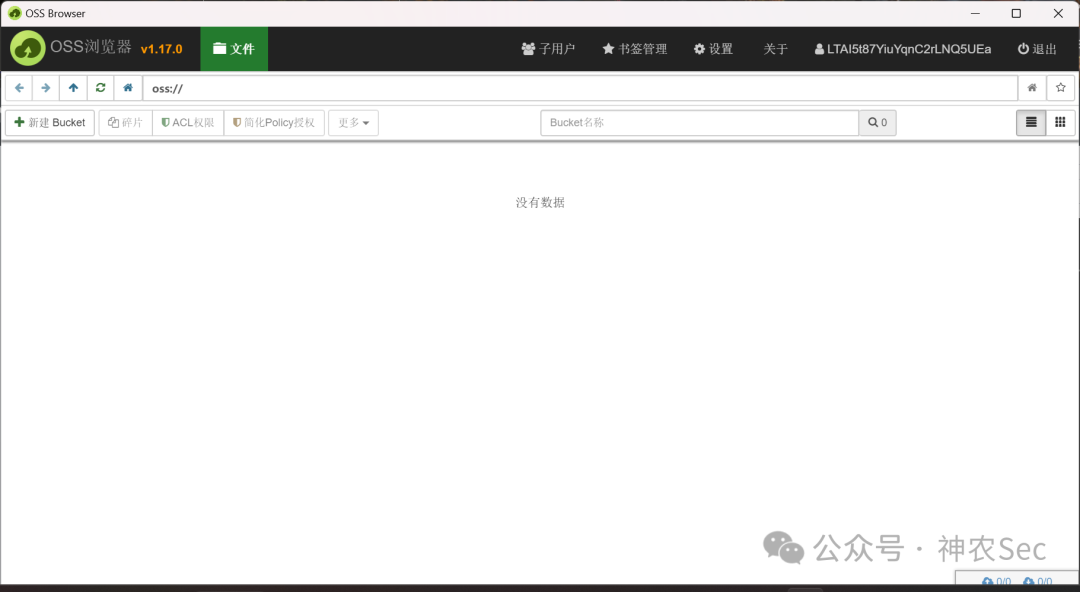Create a new bucket with 新建 Bucket
This screenshot has height=592, width=1080.
[x=50, y=123]
